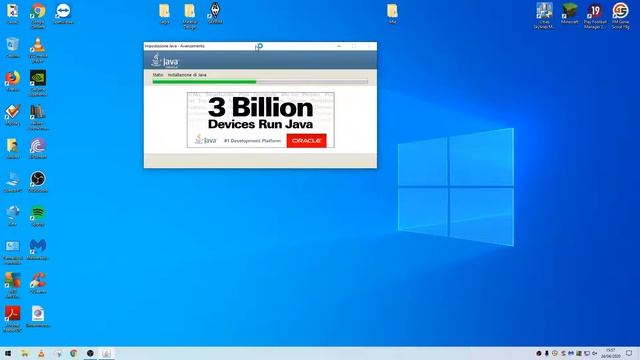Viewport: 640px width, 360px height.
Task: Click the volume icon in system tray
Action: [595, 353]
